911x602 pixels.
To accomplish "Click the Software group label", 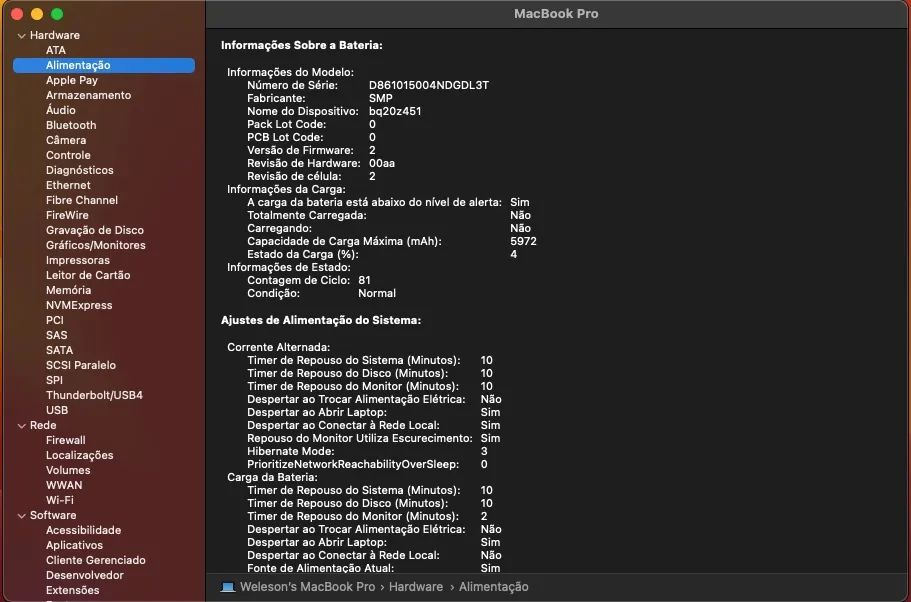I will [x=53, y=515].
